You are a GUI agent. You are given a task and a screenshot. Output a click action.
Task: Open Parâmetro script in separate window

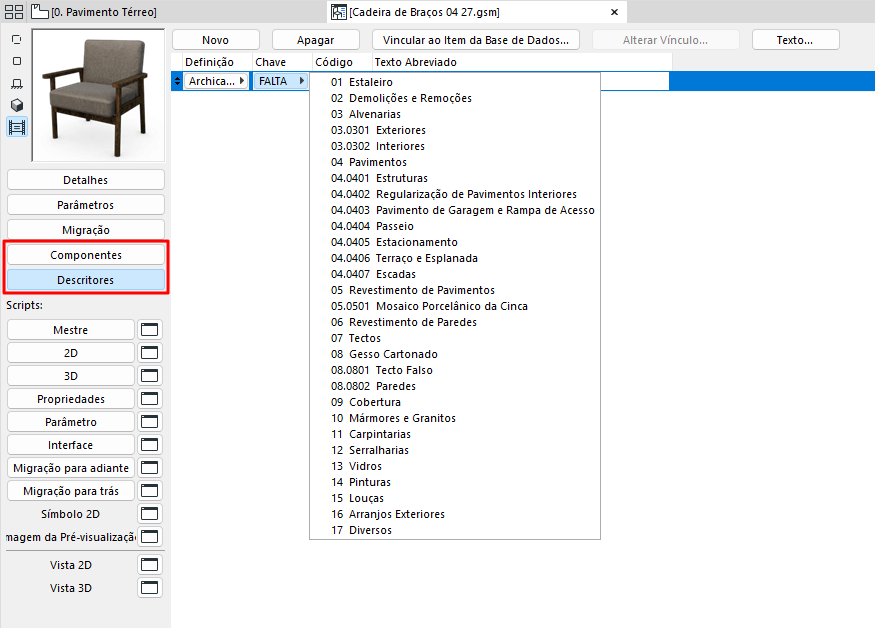point(149,421)
